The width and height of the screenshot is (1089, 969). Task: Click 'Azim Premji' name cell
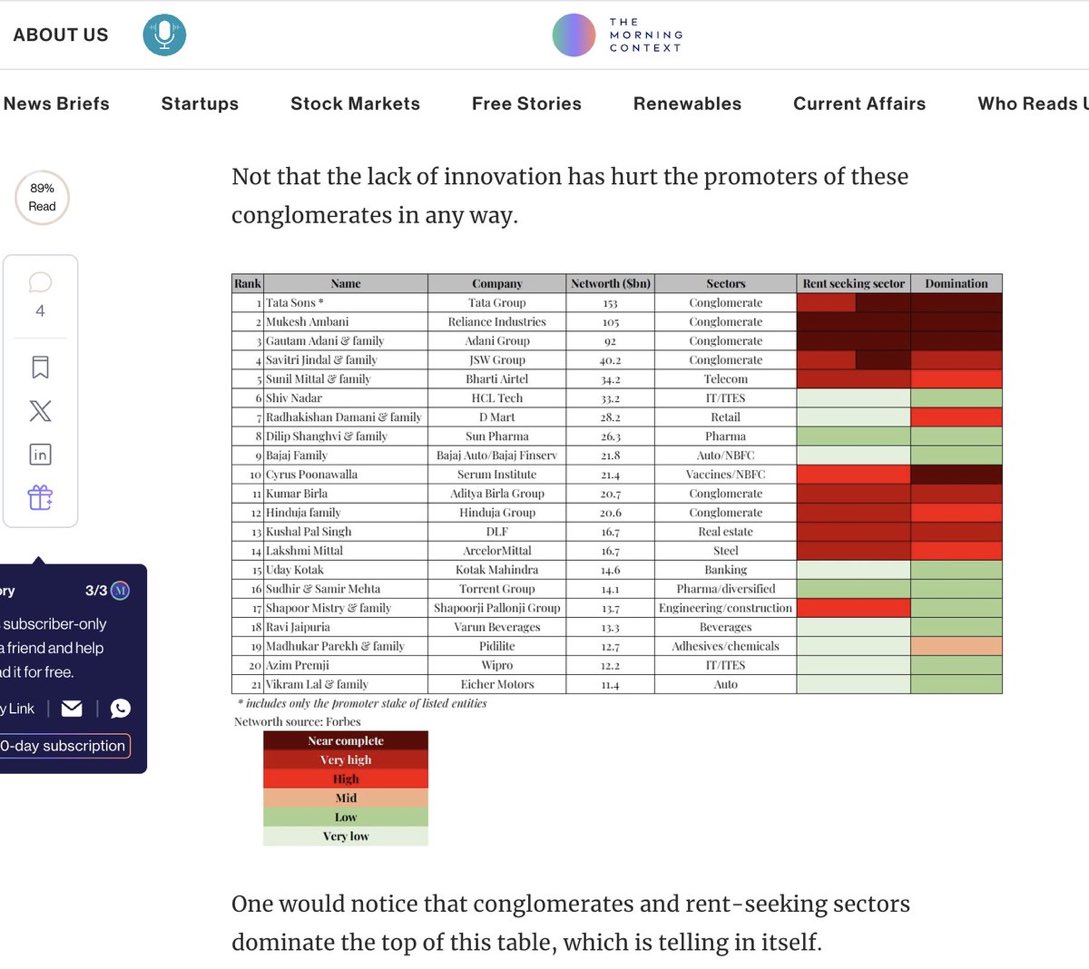345,665
